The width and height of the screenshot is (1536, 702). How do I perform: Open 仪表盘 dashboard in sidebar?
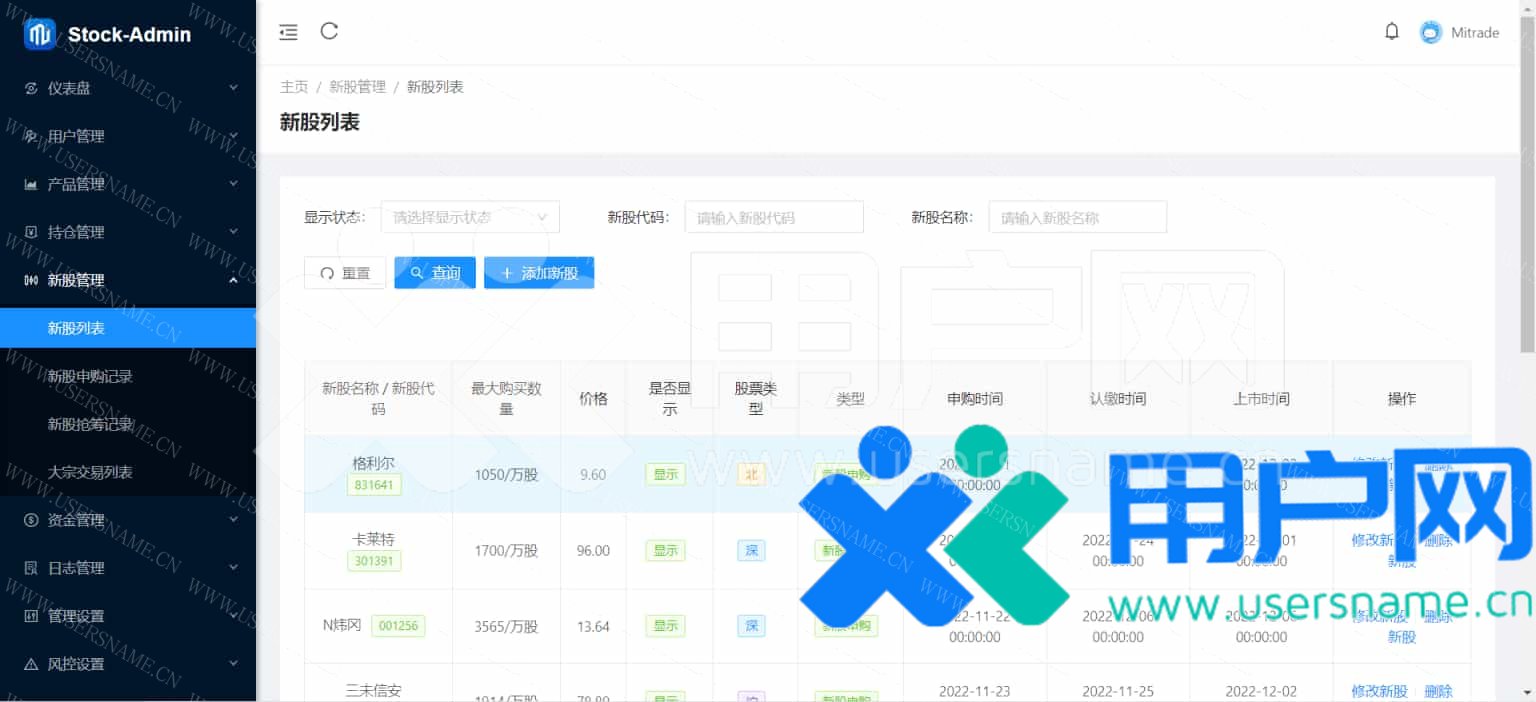coord(69,88)
